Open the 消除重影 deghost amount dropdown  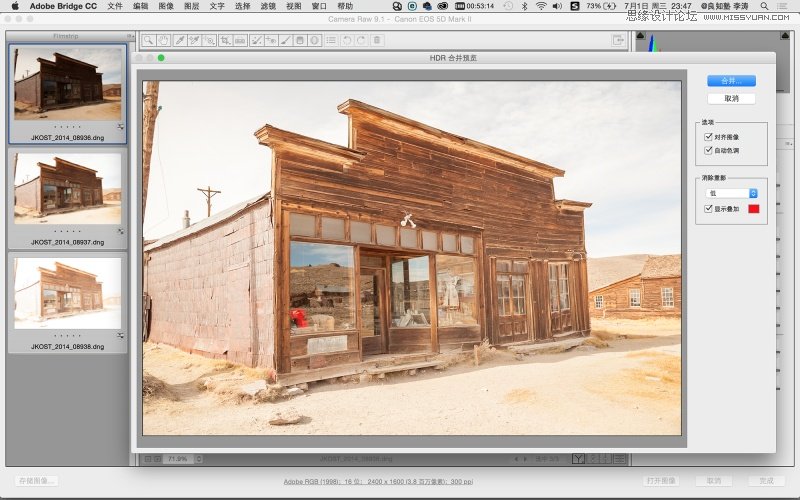[x=732, y=192]
